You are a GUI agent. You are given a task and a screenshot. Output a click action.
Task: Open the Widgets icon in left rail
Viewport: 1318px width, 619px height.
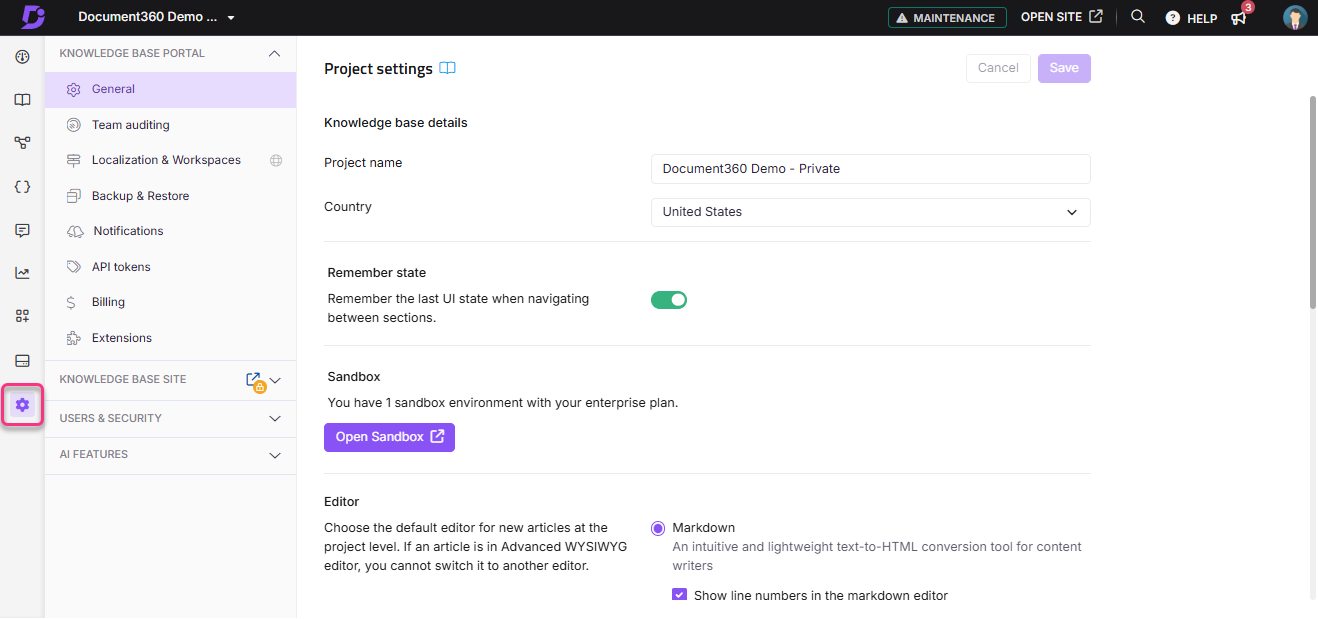(x=22, y=316)
